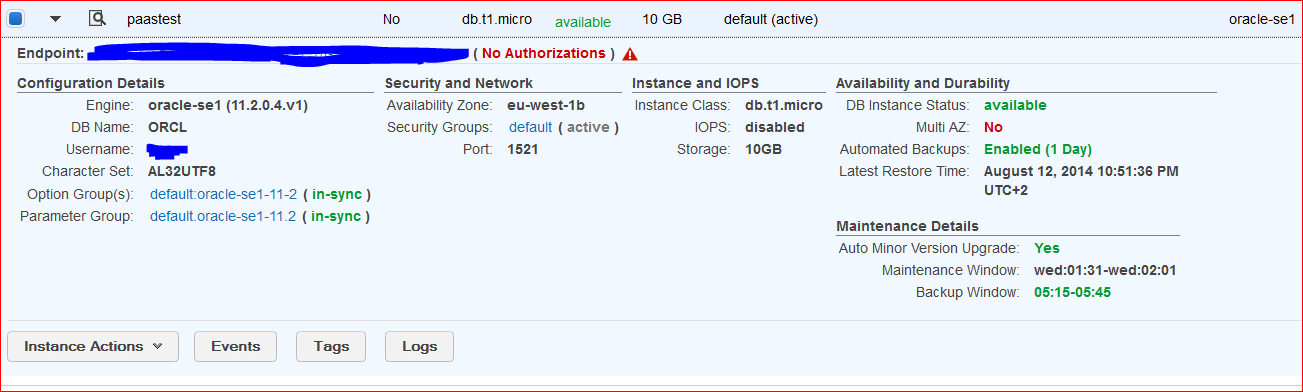Click the No Authorizations warning text
The height and width of the screenshot is (392, 1303).
click(543, 53)
